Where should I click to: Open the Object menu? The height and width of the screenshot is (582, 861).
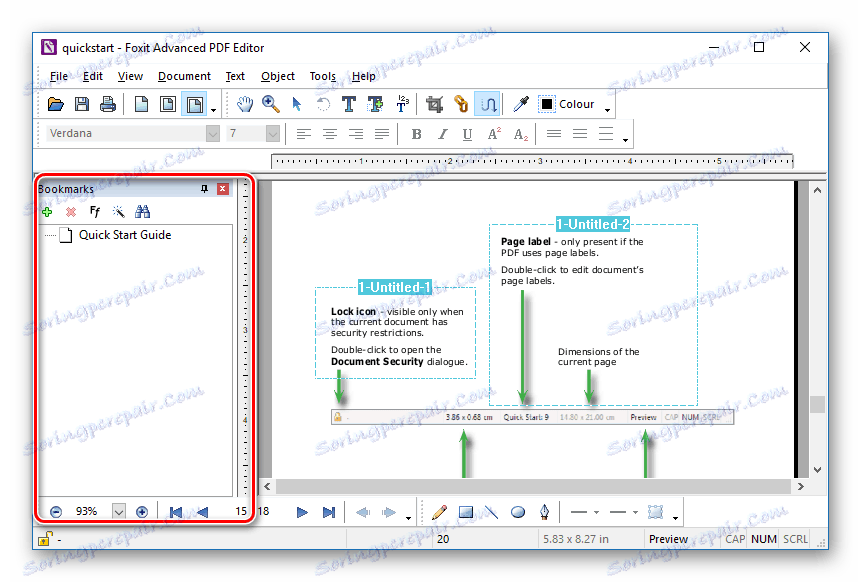[278, 76]
